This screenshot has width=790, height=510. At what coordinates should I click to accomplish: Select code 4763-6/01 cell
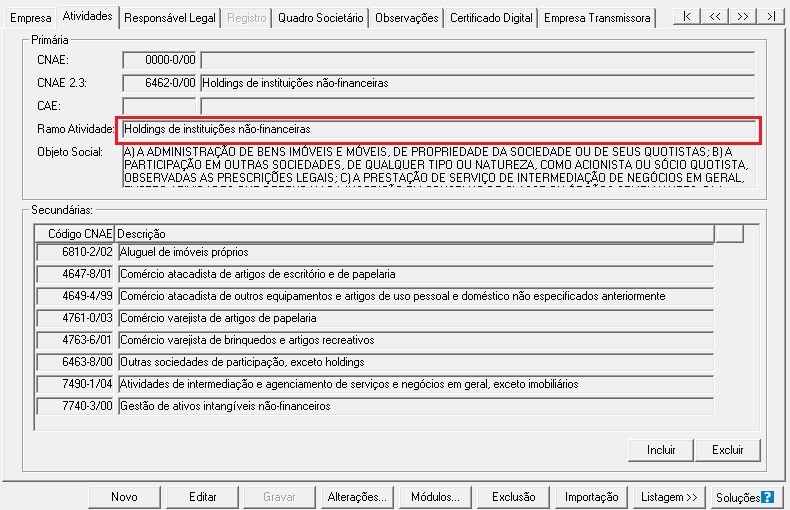point(75,340)
